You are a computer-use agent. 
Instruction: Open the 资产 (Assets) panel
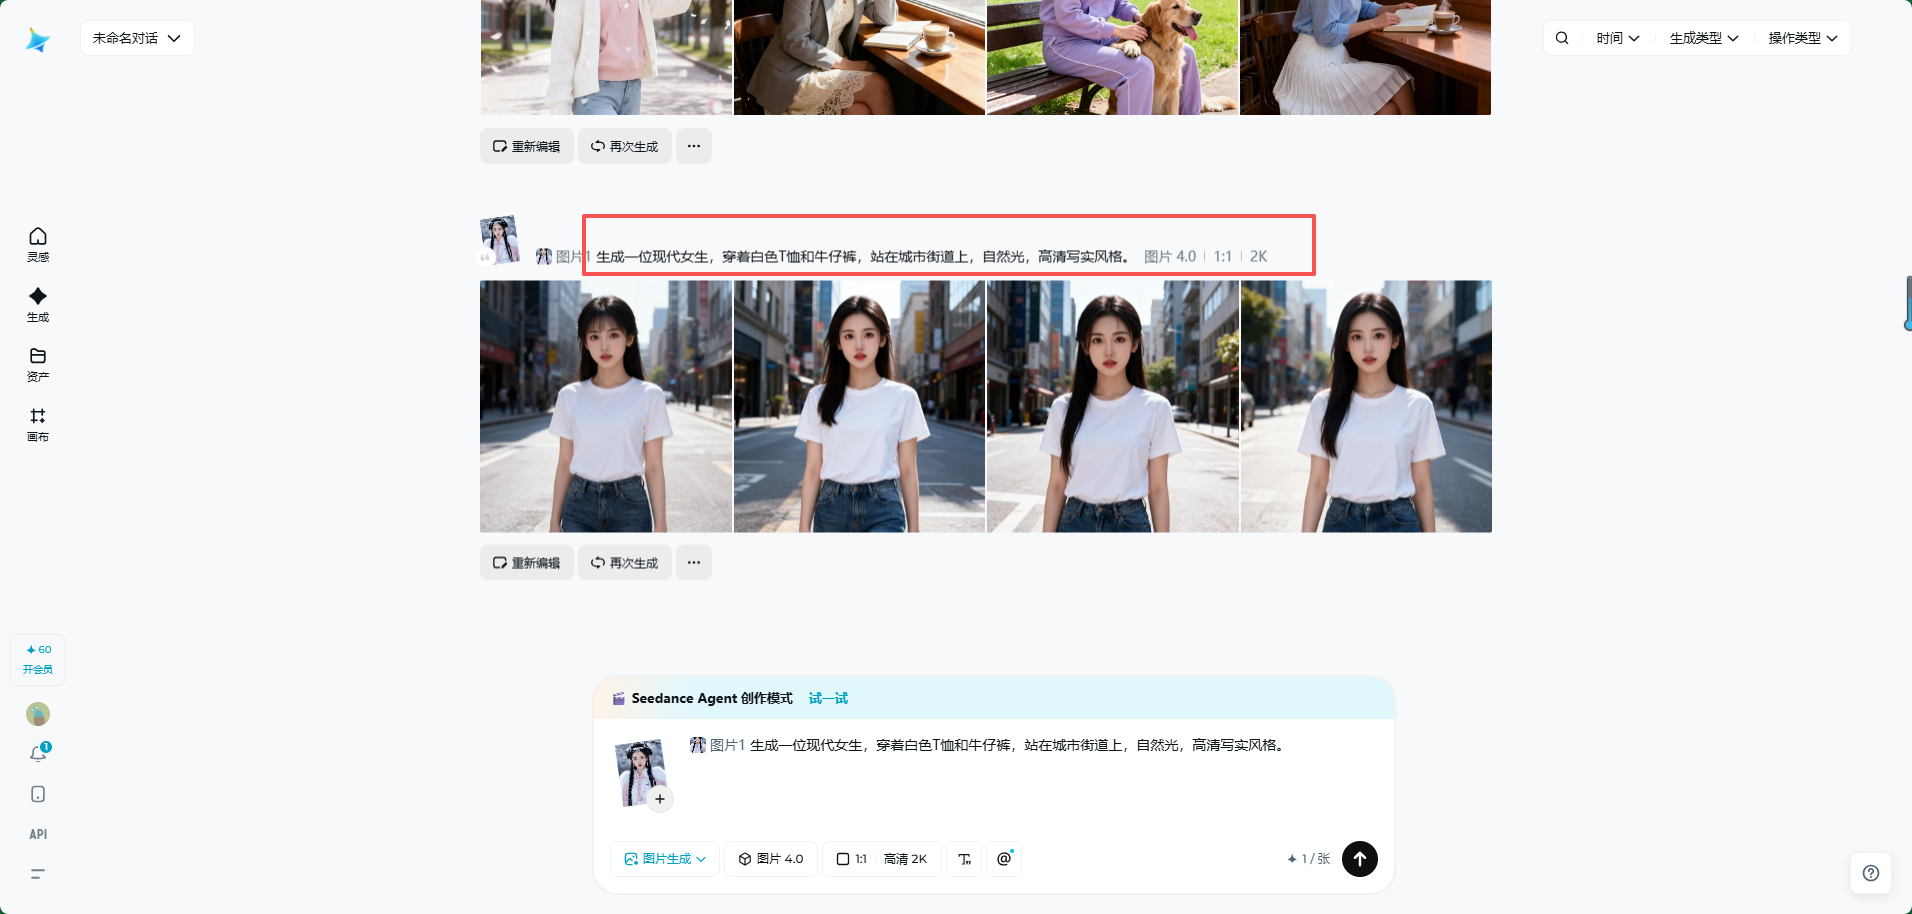tap(37, 364)
